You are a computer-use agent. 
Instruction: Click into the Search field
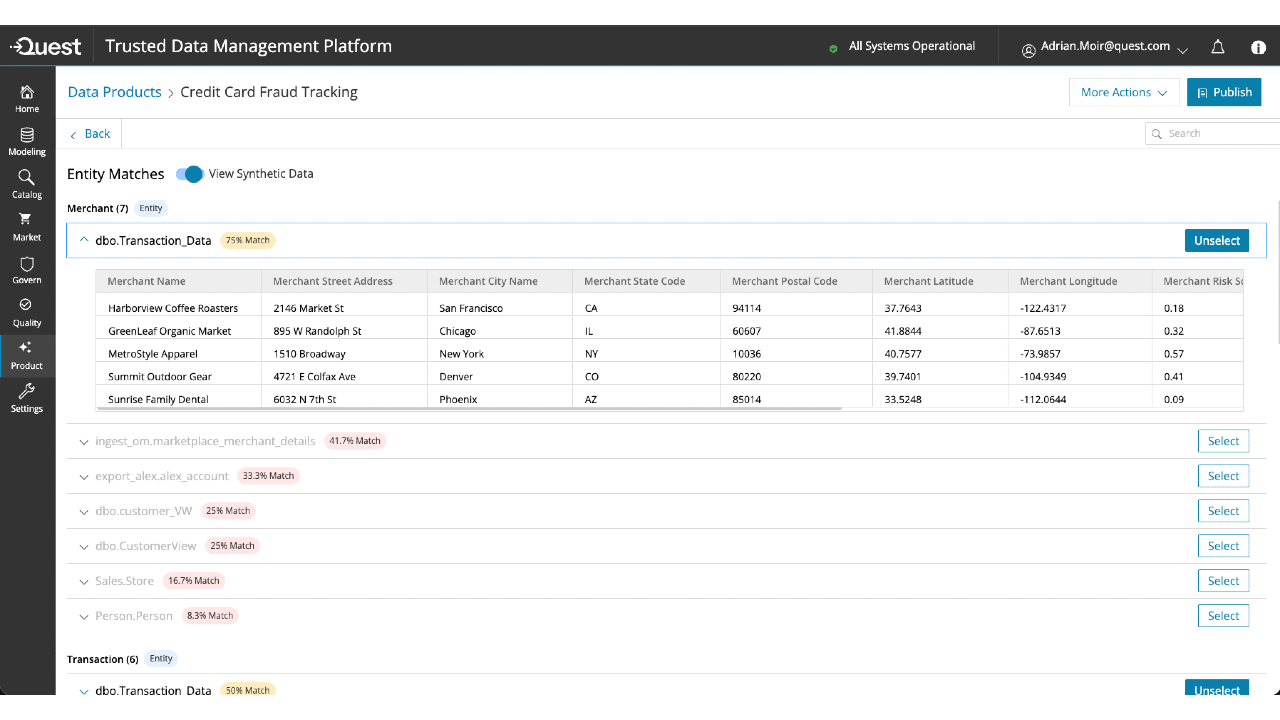click(1212, 133)
